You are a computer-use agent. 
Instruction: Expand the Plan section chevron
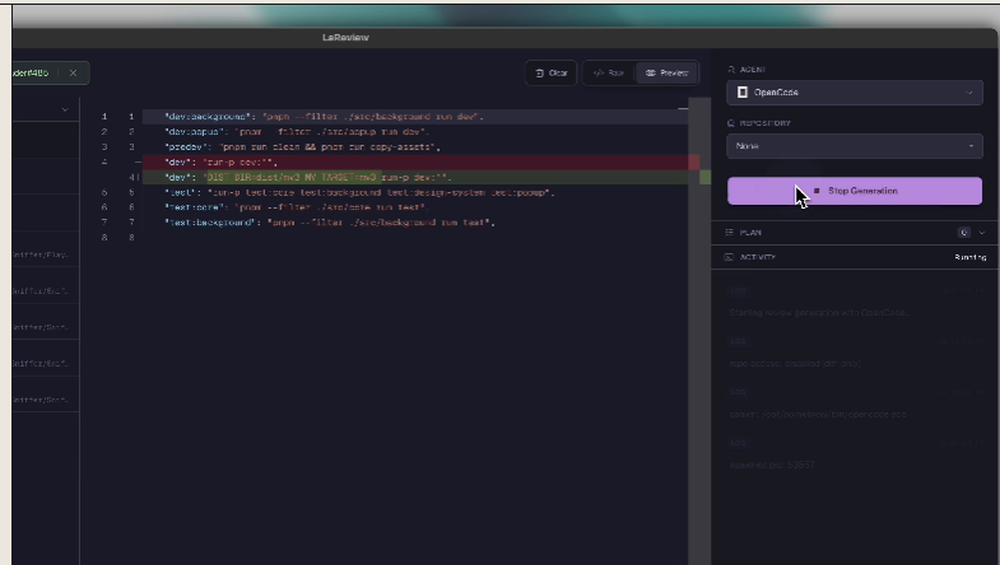tap(982, 233)
